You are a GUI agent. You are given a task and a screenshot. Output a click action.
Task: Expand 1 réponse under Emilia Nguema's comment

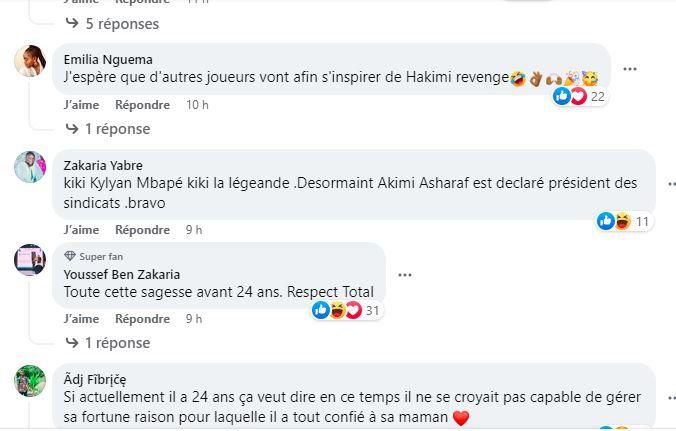(x=108, y=129)
